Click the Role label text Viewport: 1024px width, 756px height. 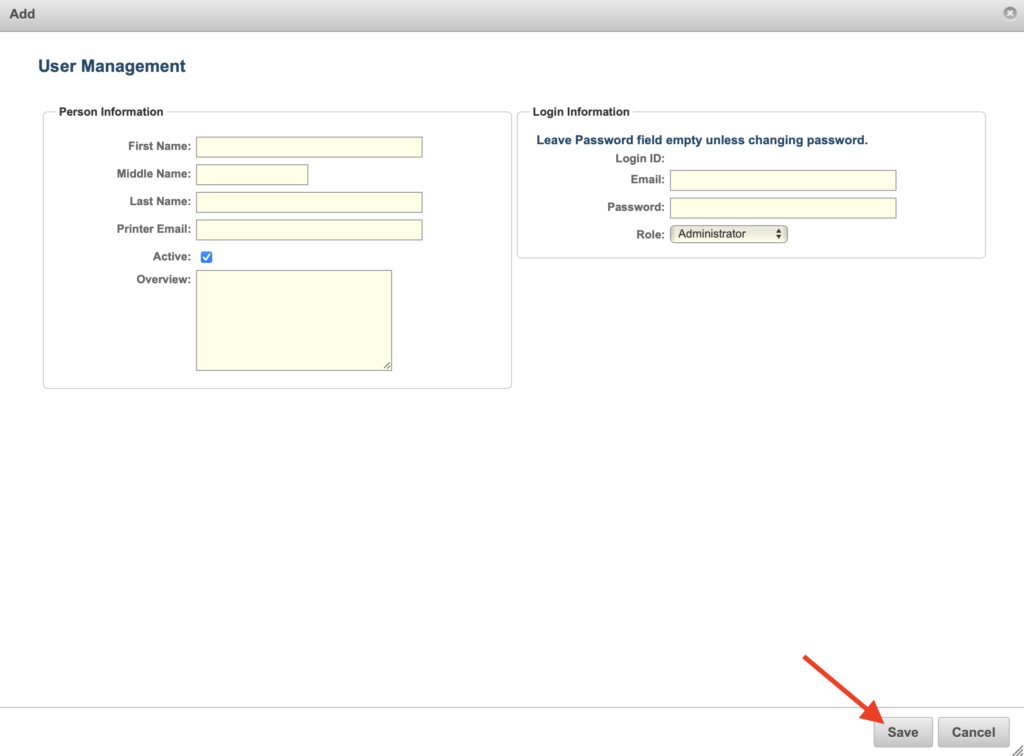(650, 234)
